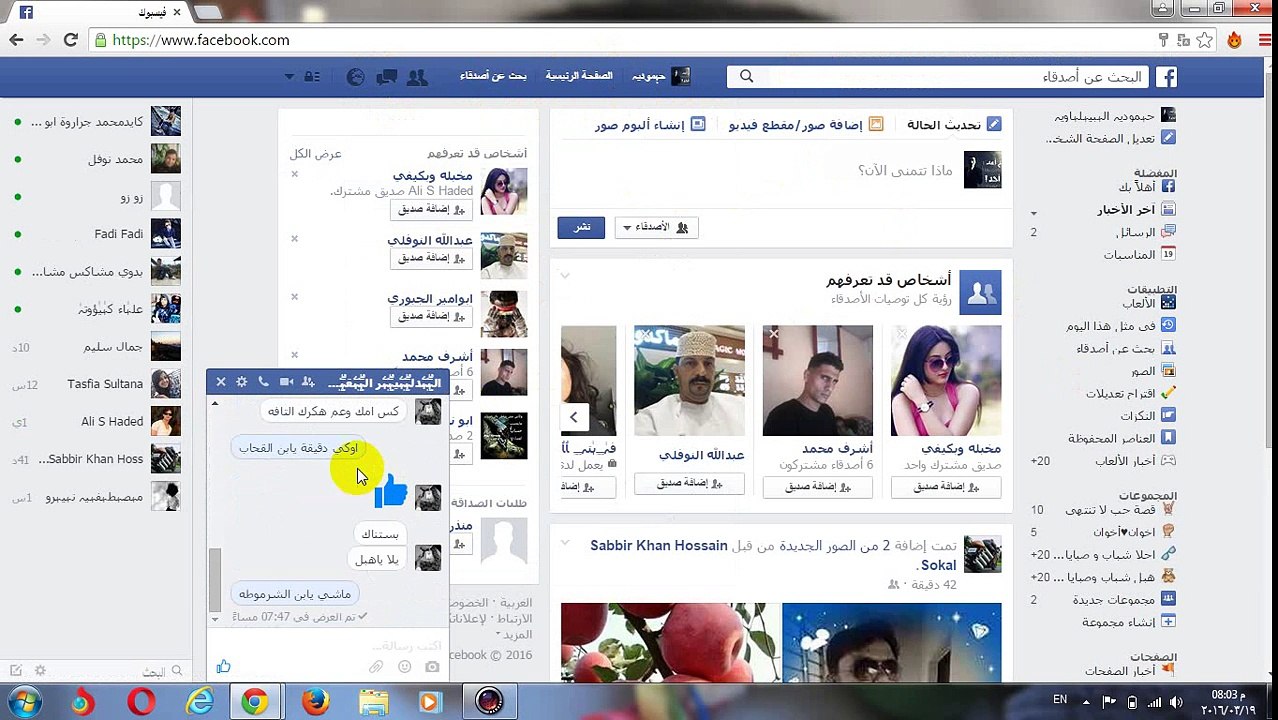
Task: Click عرض الكل in suggestions panel
Action: pos(316,154)
